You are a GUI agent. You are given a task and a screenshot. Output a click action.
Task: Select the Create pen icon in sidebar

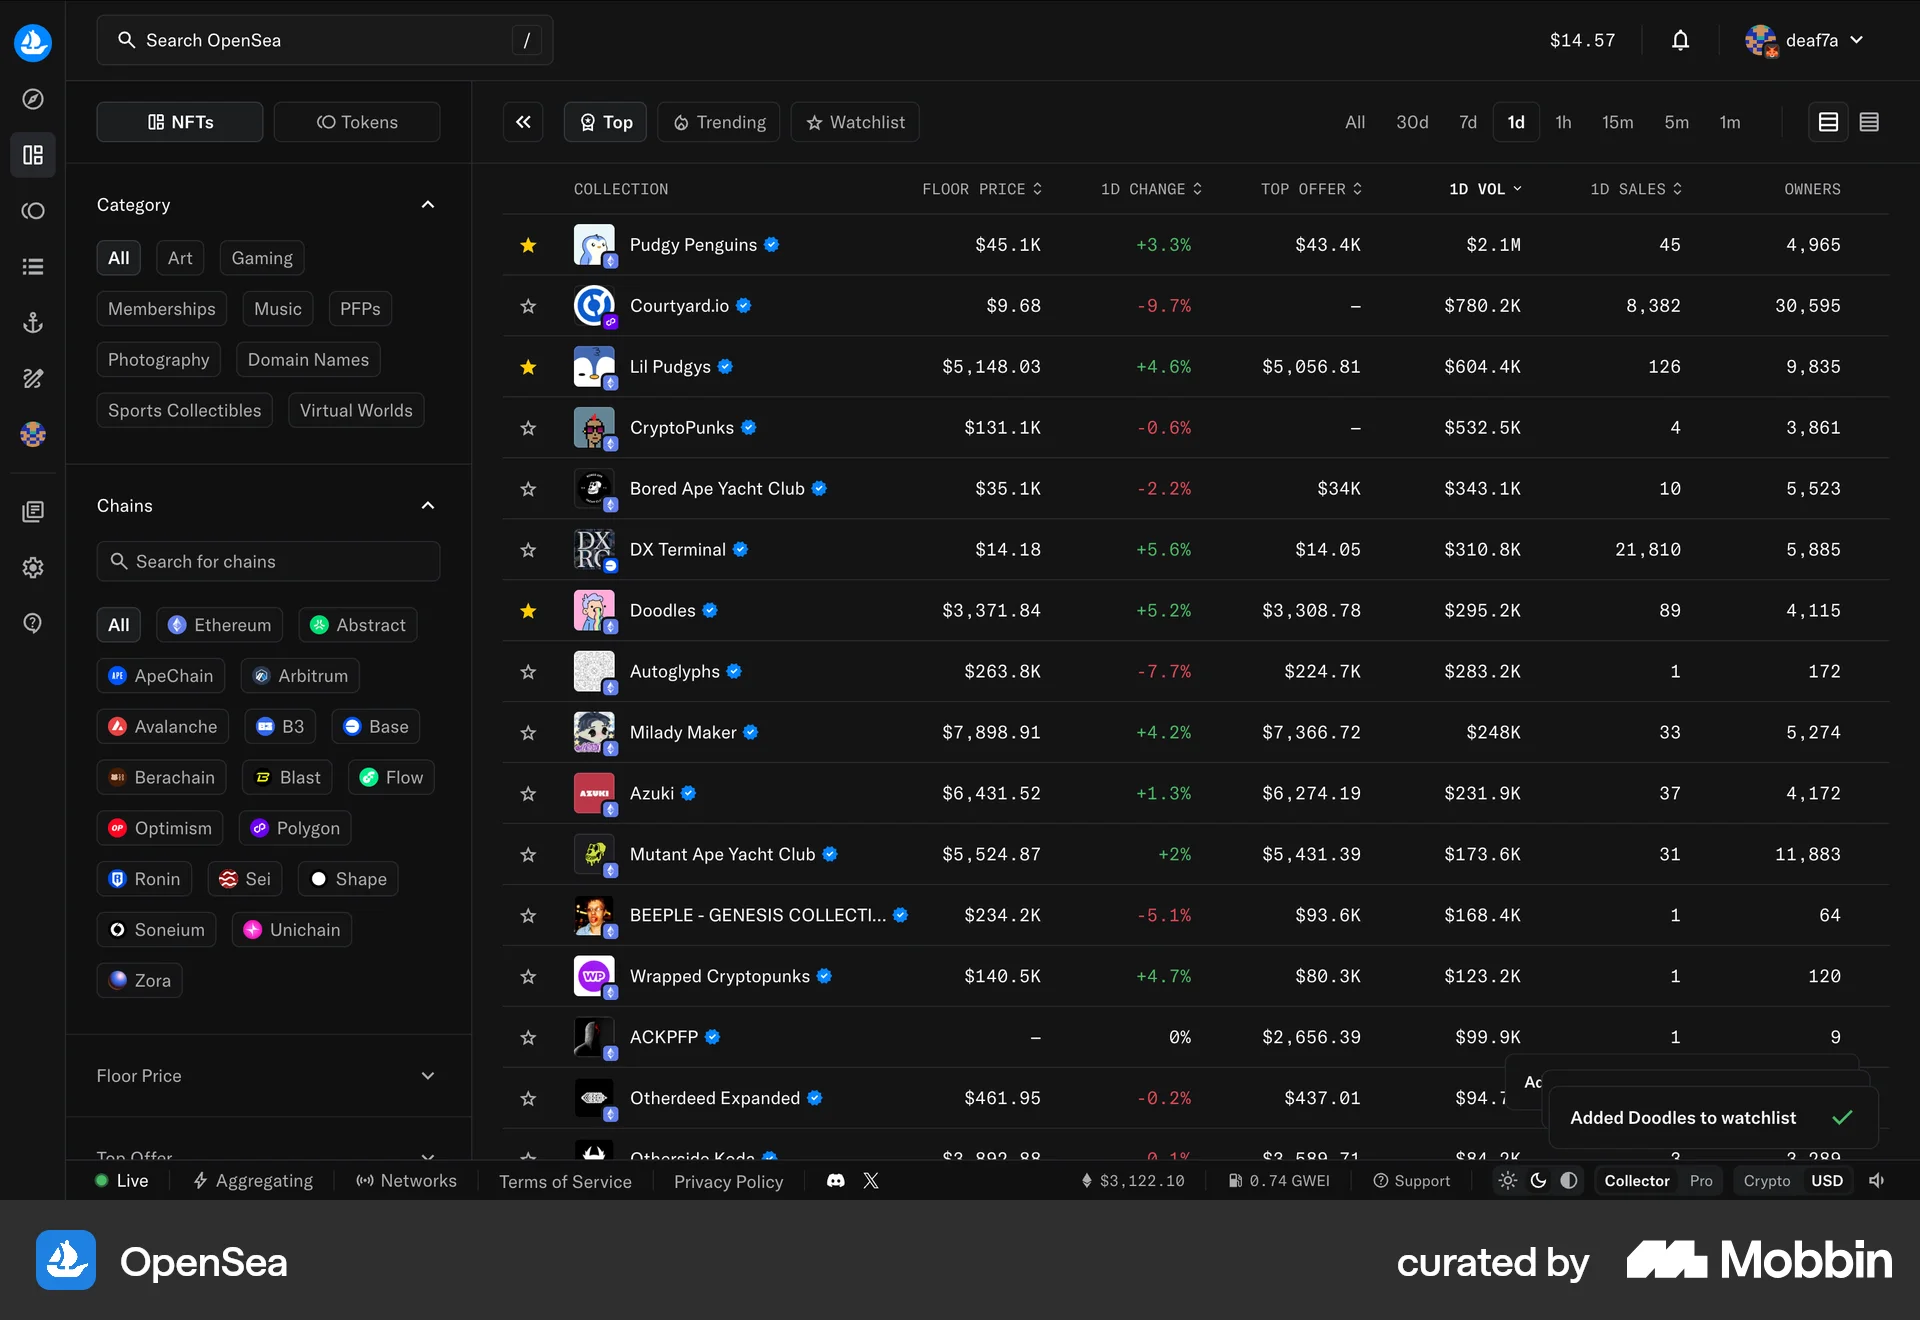pos(33,379)
